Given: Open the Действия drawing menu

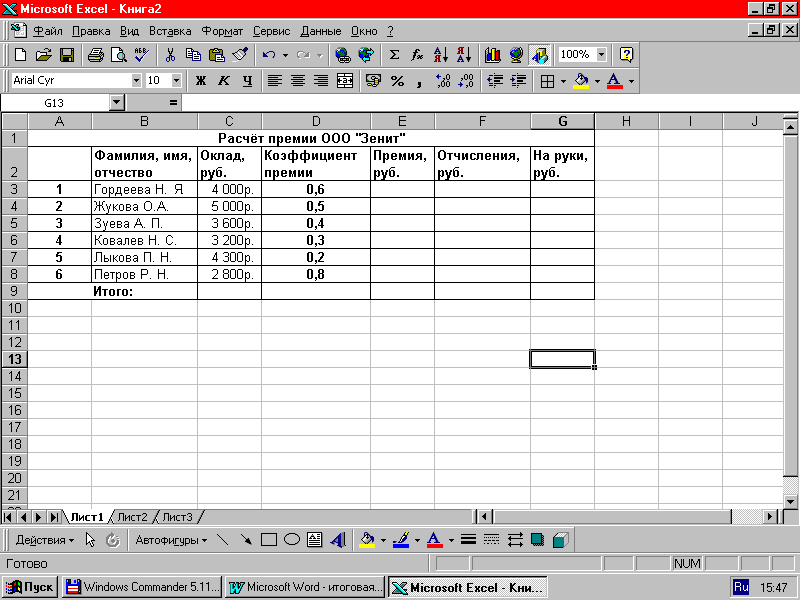Looking at the screenshot, I should [44, 540].
